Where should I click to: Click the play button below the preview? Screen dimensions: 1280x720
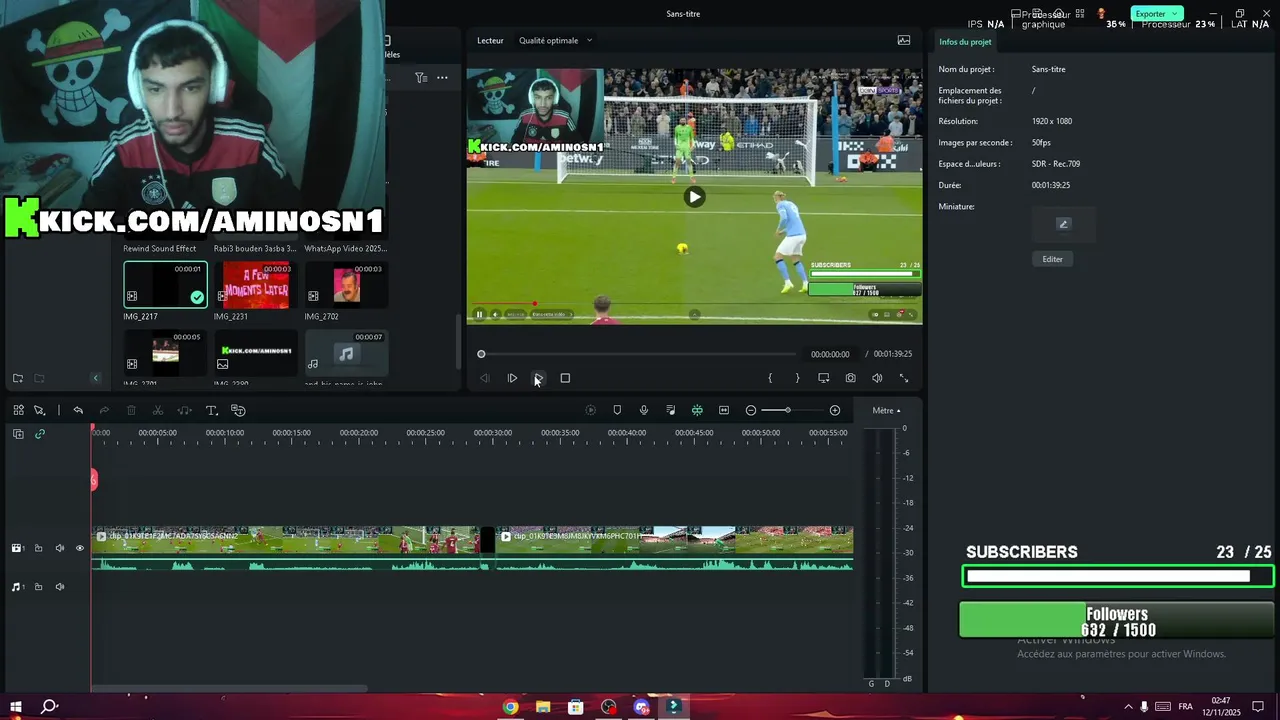tap(512, 378)
